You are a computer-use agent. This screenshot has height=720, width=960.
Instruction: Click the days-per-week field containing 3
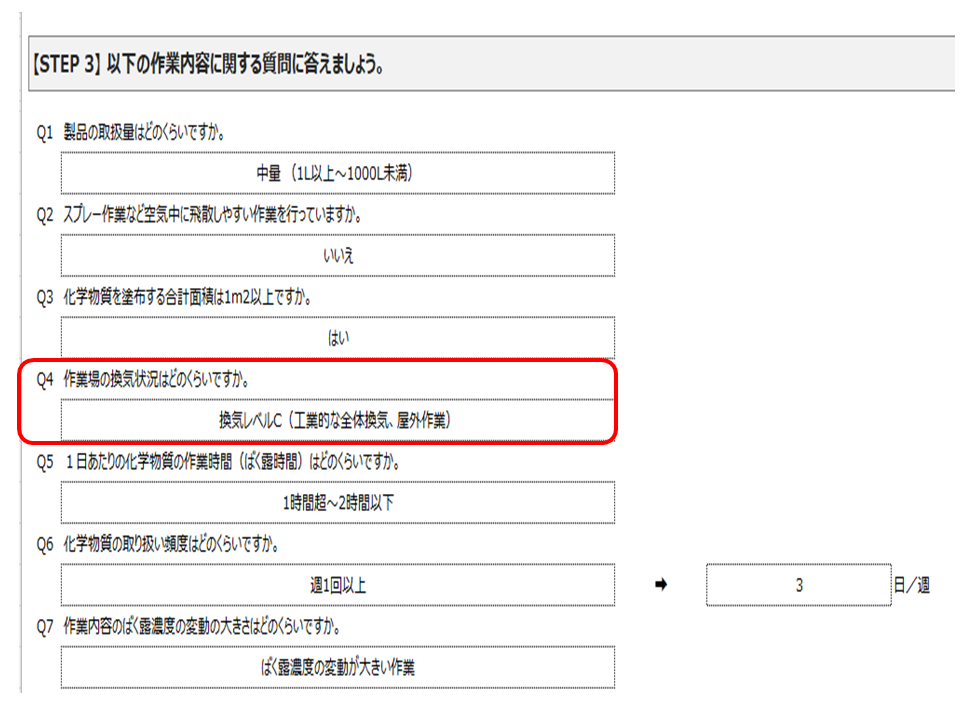(x=798, y=585)
